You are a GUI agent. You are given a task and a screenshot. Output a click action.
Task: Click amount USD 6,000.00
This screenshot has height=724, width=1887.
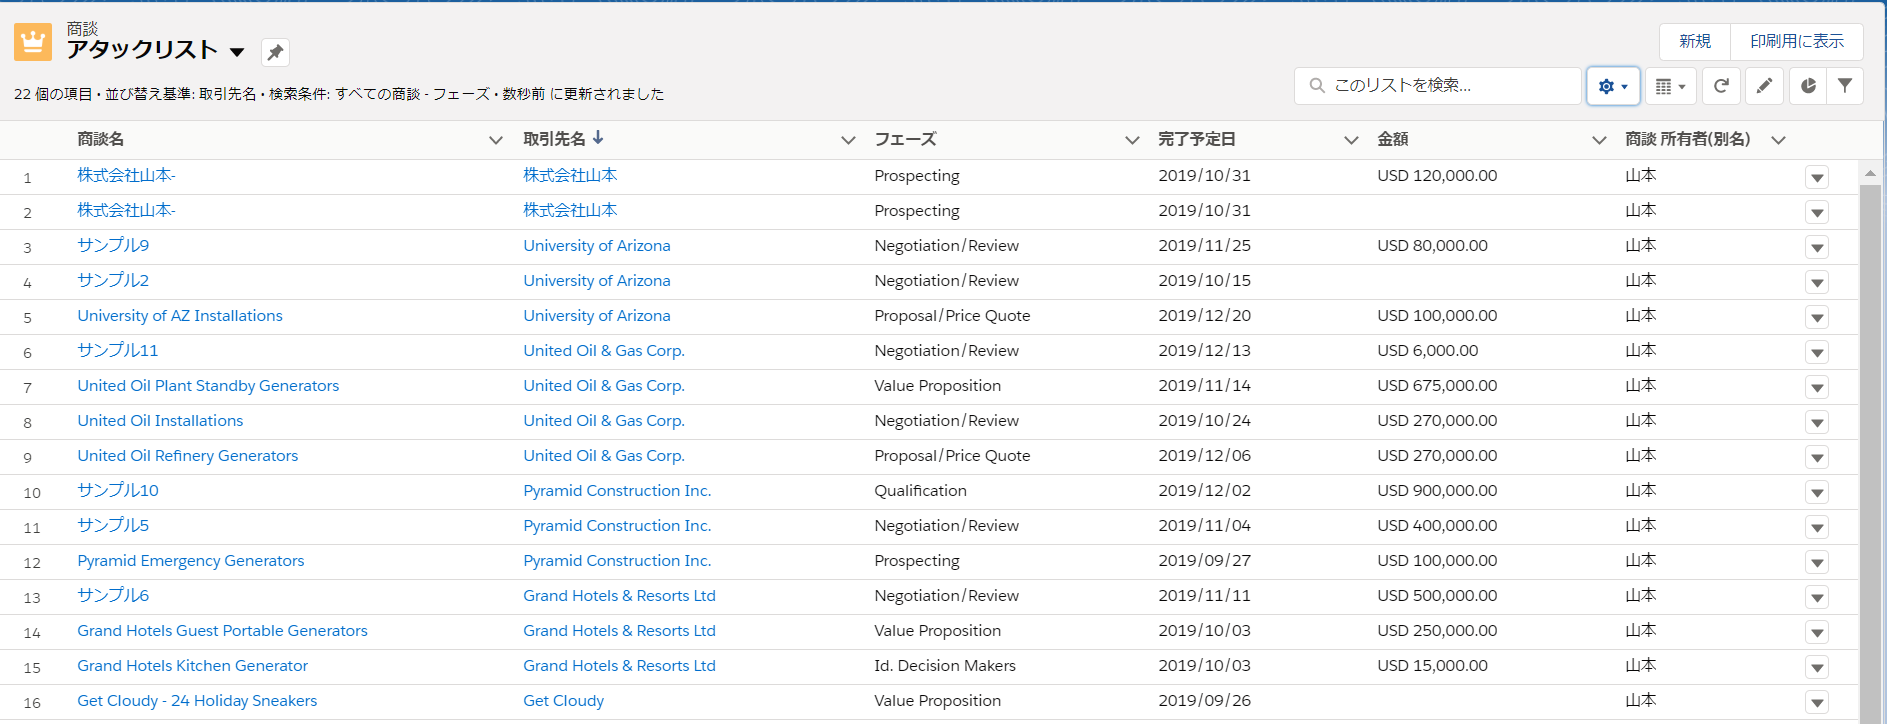pyautogui.click(x=1427, y=350)
